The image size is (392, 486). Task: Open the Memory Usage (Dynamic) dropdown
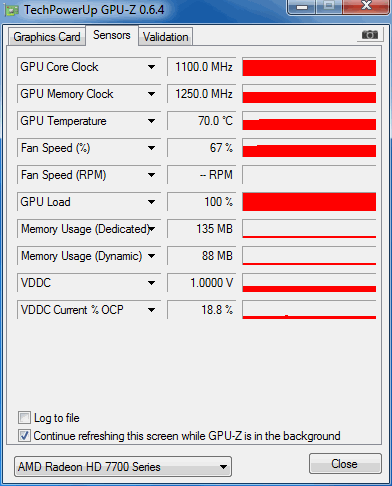pos(151,256)
